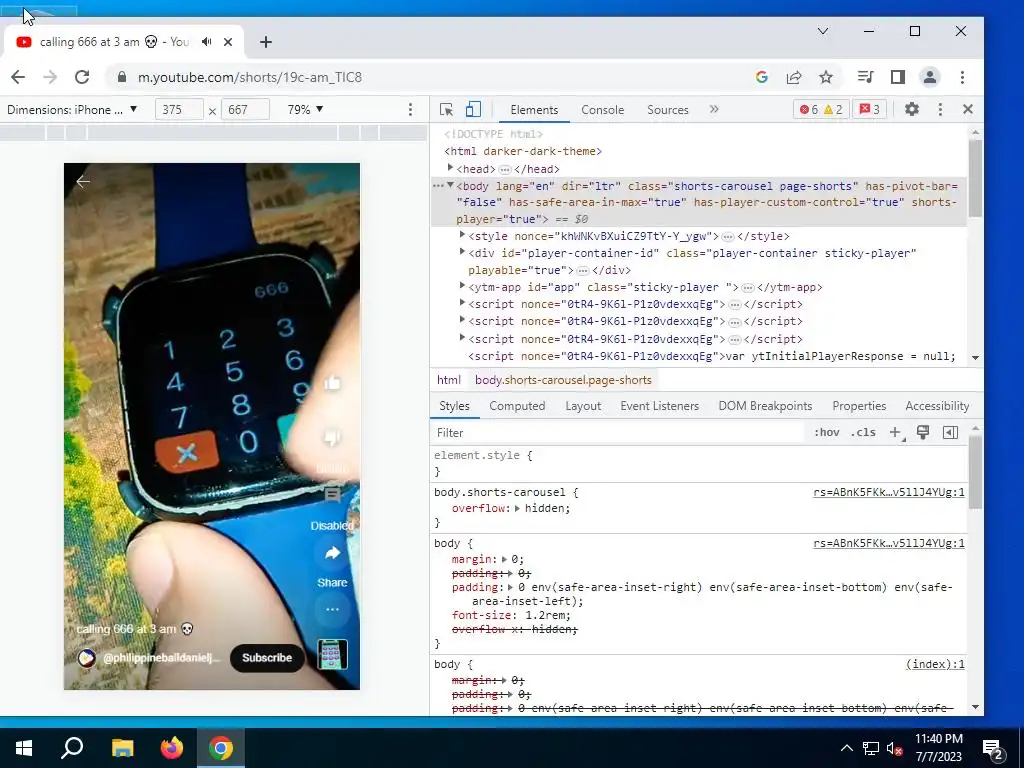The width and height of the screenshot is (1024, 768).
Task: Collapse the body element node
Action: 450,185
